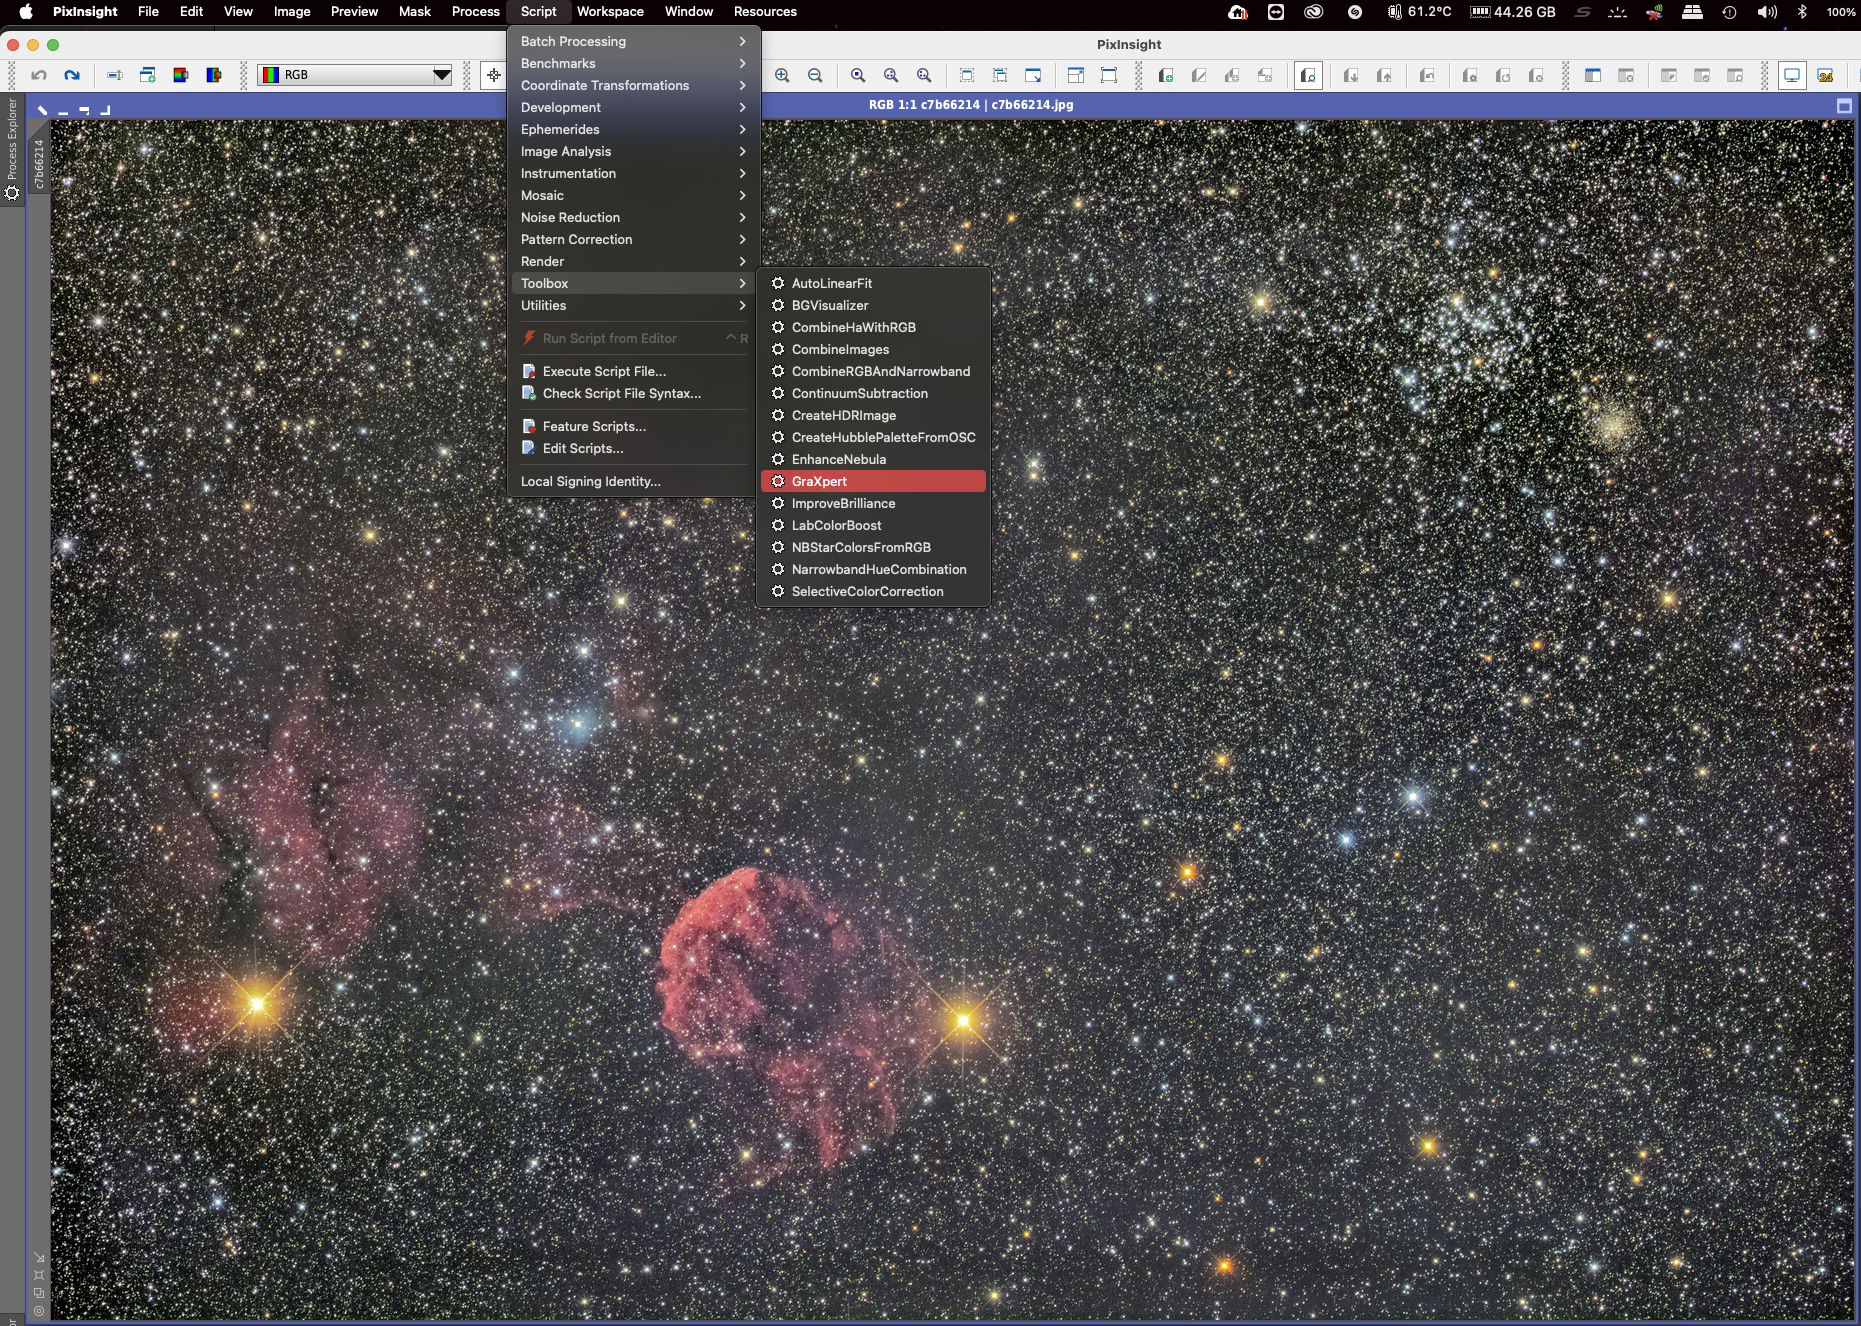Click the Process Explorer gear icon
Viewport: 1861px width, 1326px height.
(12, 193)
